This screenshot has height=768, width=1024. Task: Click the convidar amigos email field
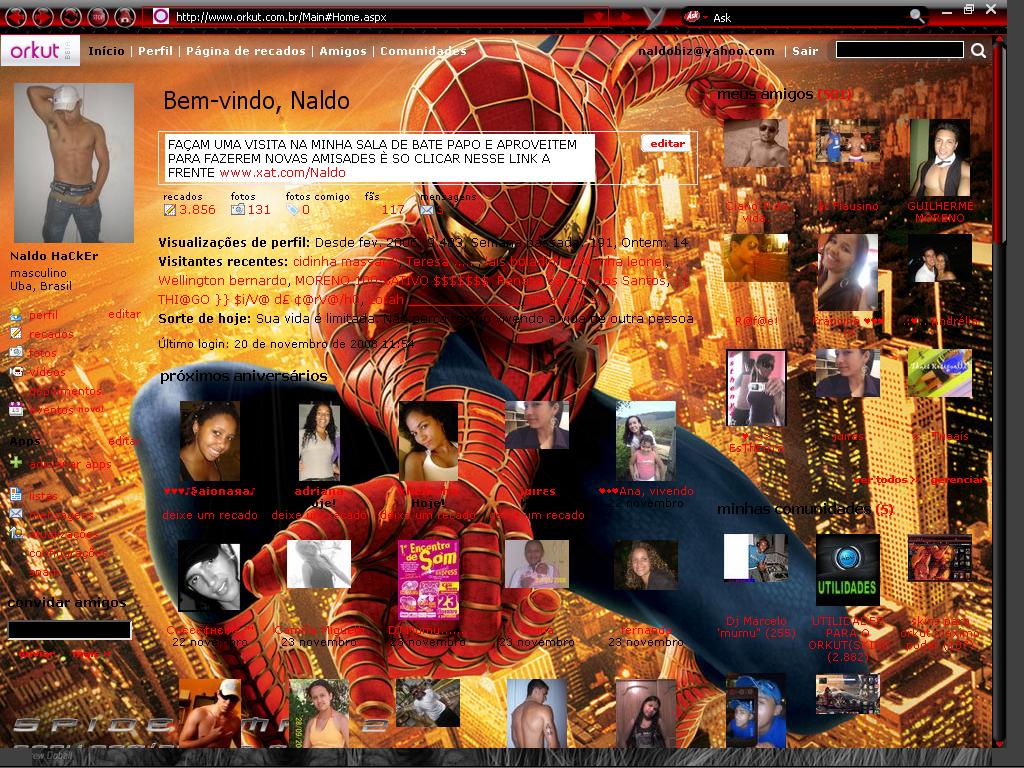[x=69, y=630]
